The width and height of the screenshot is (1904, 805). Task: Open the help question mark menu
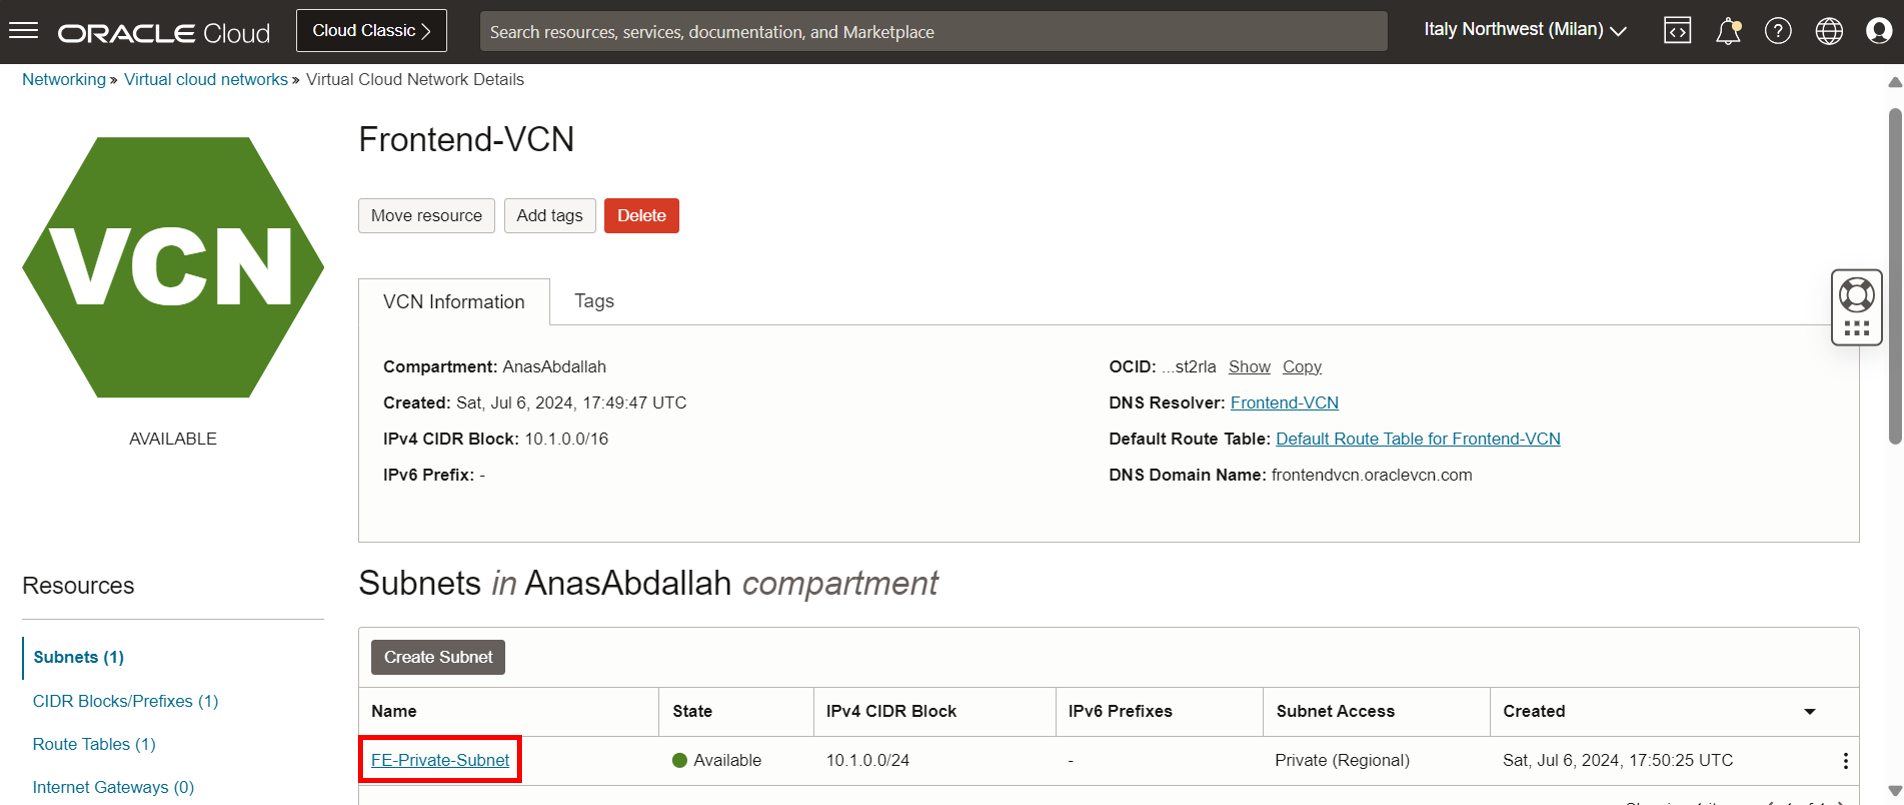1778,31
